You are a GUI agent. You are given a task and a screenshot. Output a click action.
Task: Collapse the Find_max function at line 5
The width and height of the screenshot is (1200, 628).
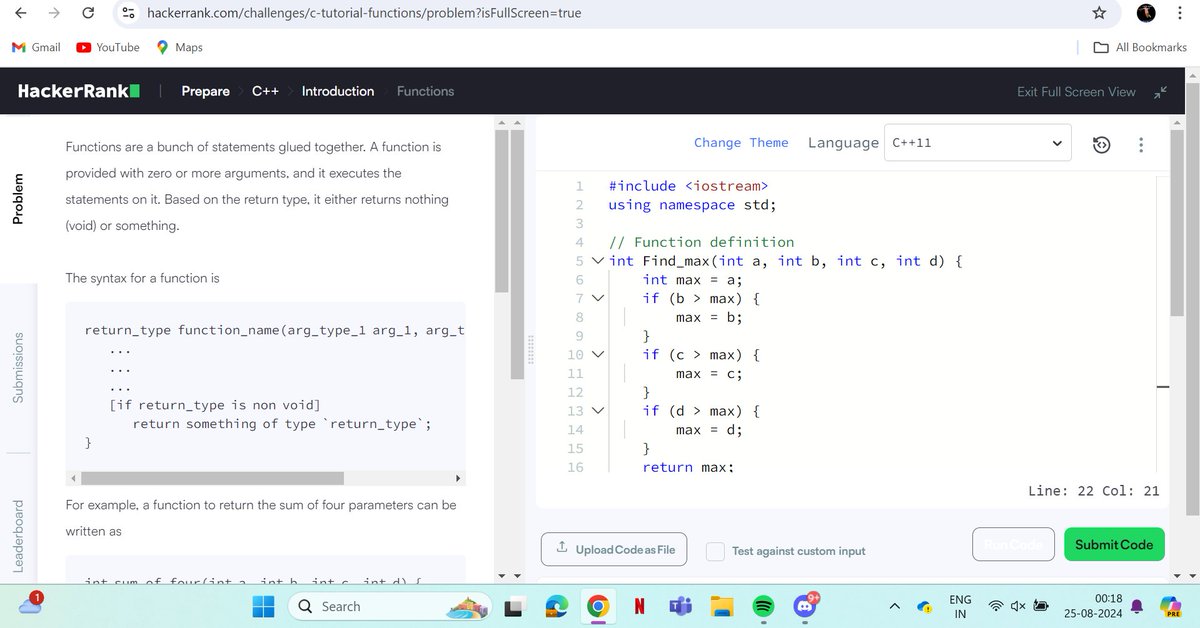(598, 261)
